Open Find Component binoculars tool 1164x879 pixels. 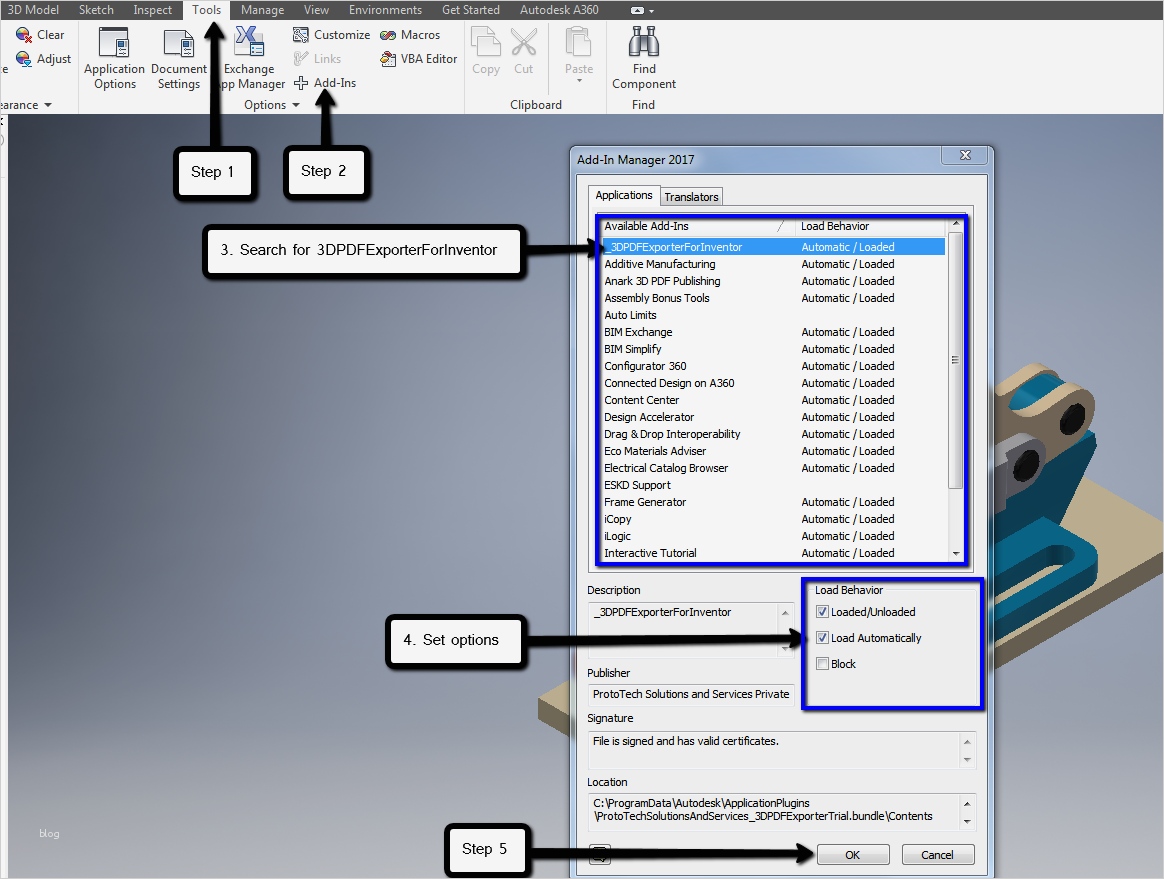coord(644,58)
